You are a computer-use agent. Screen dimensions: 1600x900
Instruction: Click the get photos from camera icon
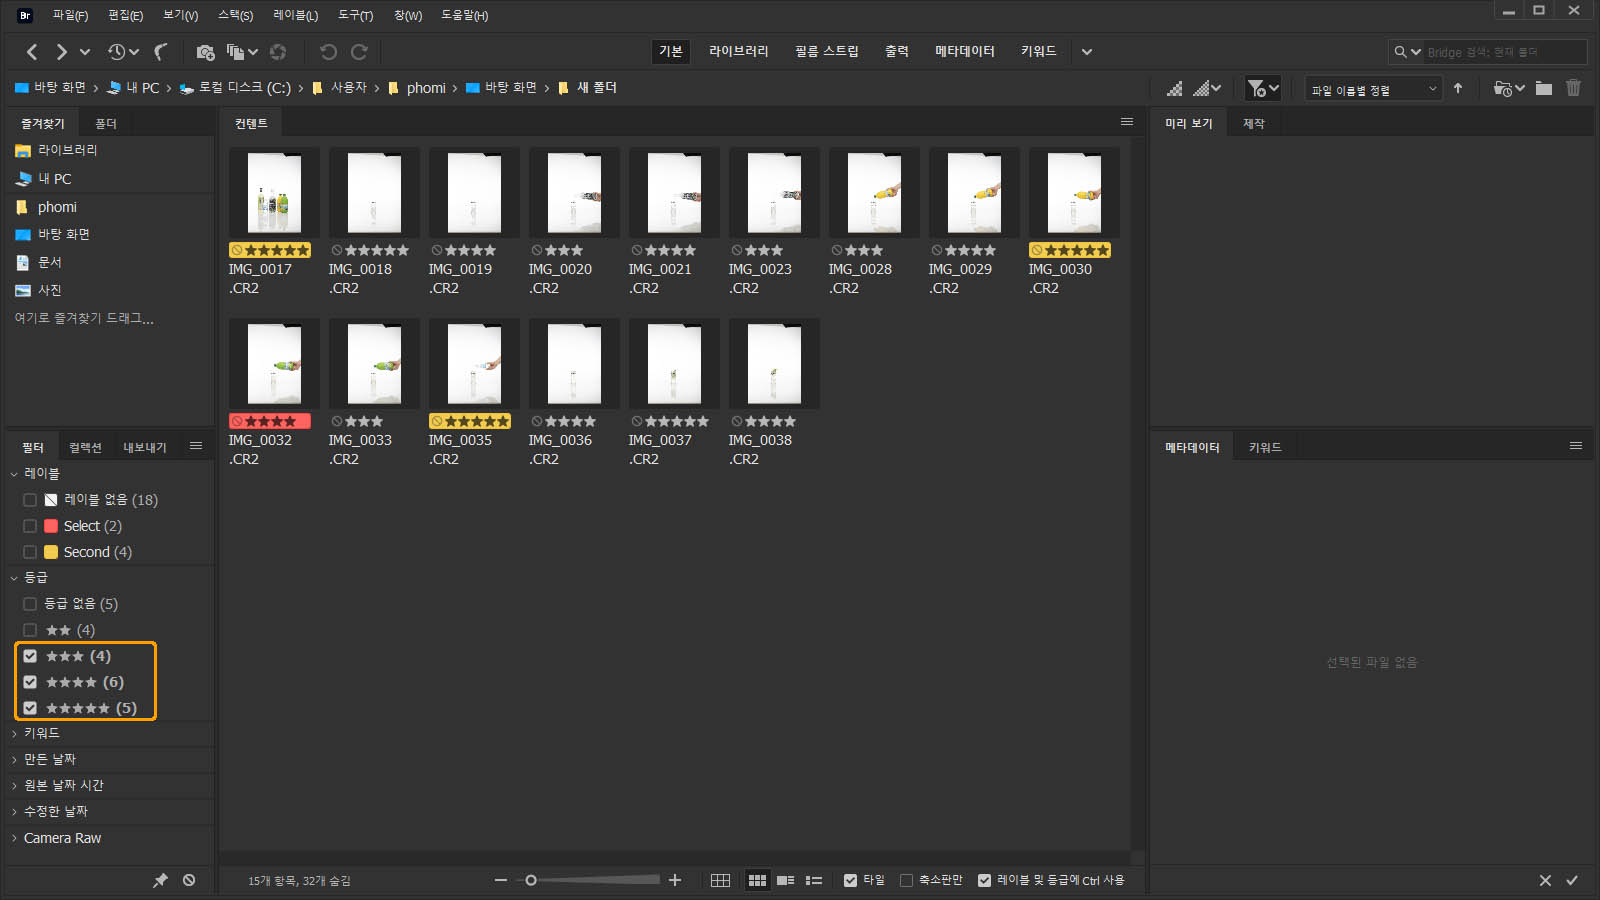206,52
